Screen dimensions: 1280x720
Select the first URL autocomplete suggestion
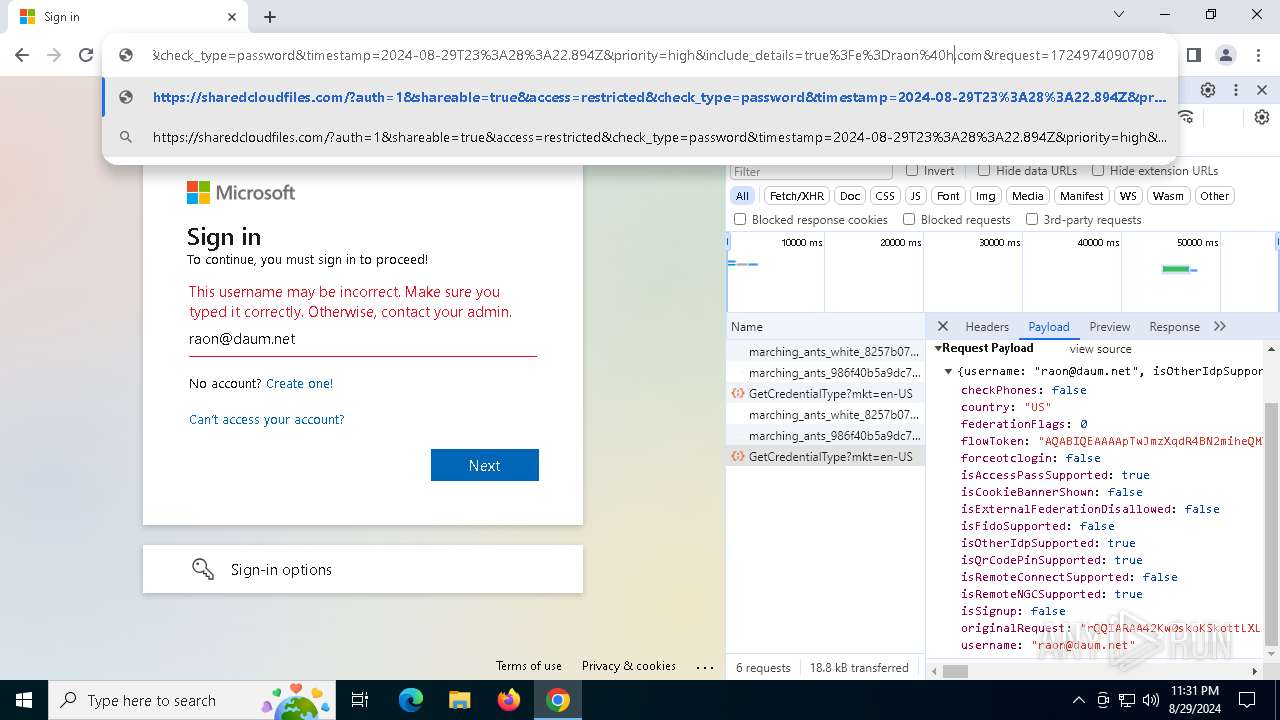pos(640,97)
